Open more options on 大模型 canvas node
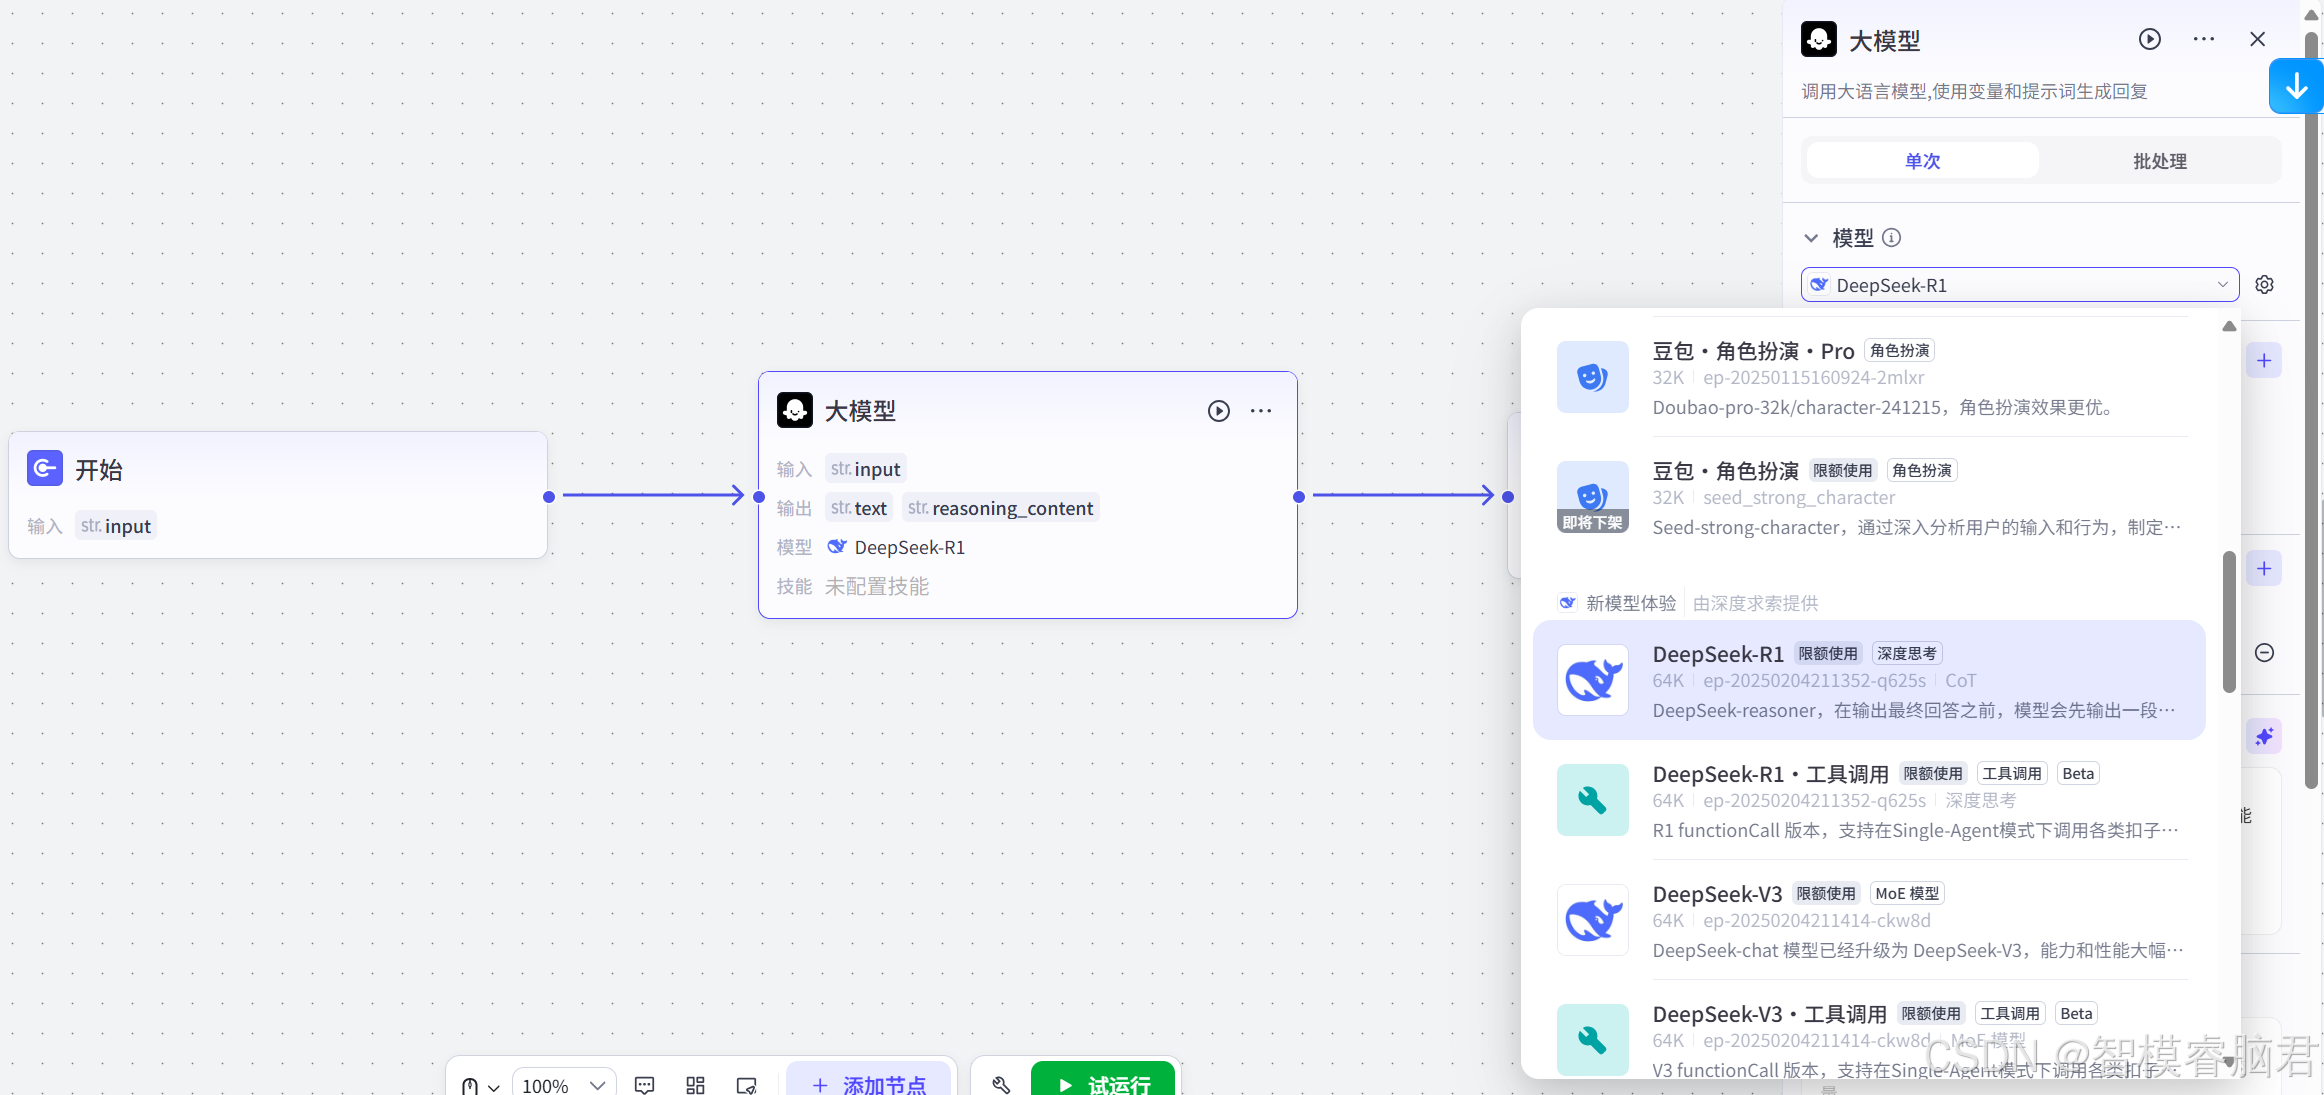2324x1095 pixels. click(x=1261, y=411)
